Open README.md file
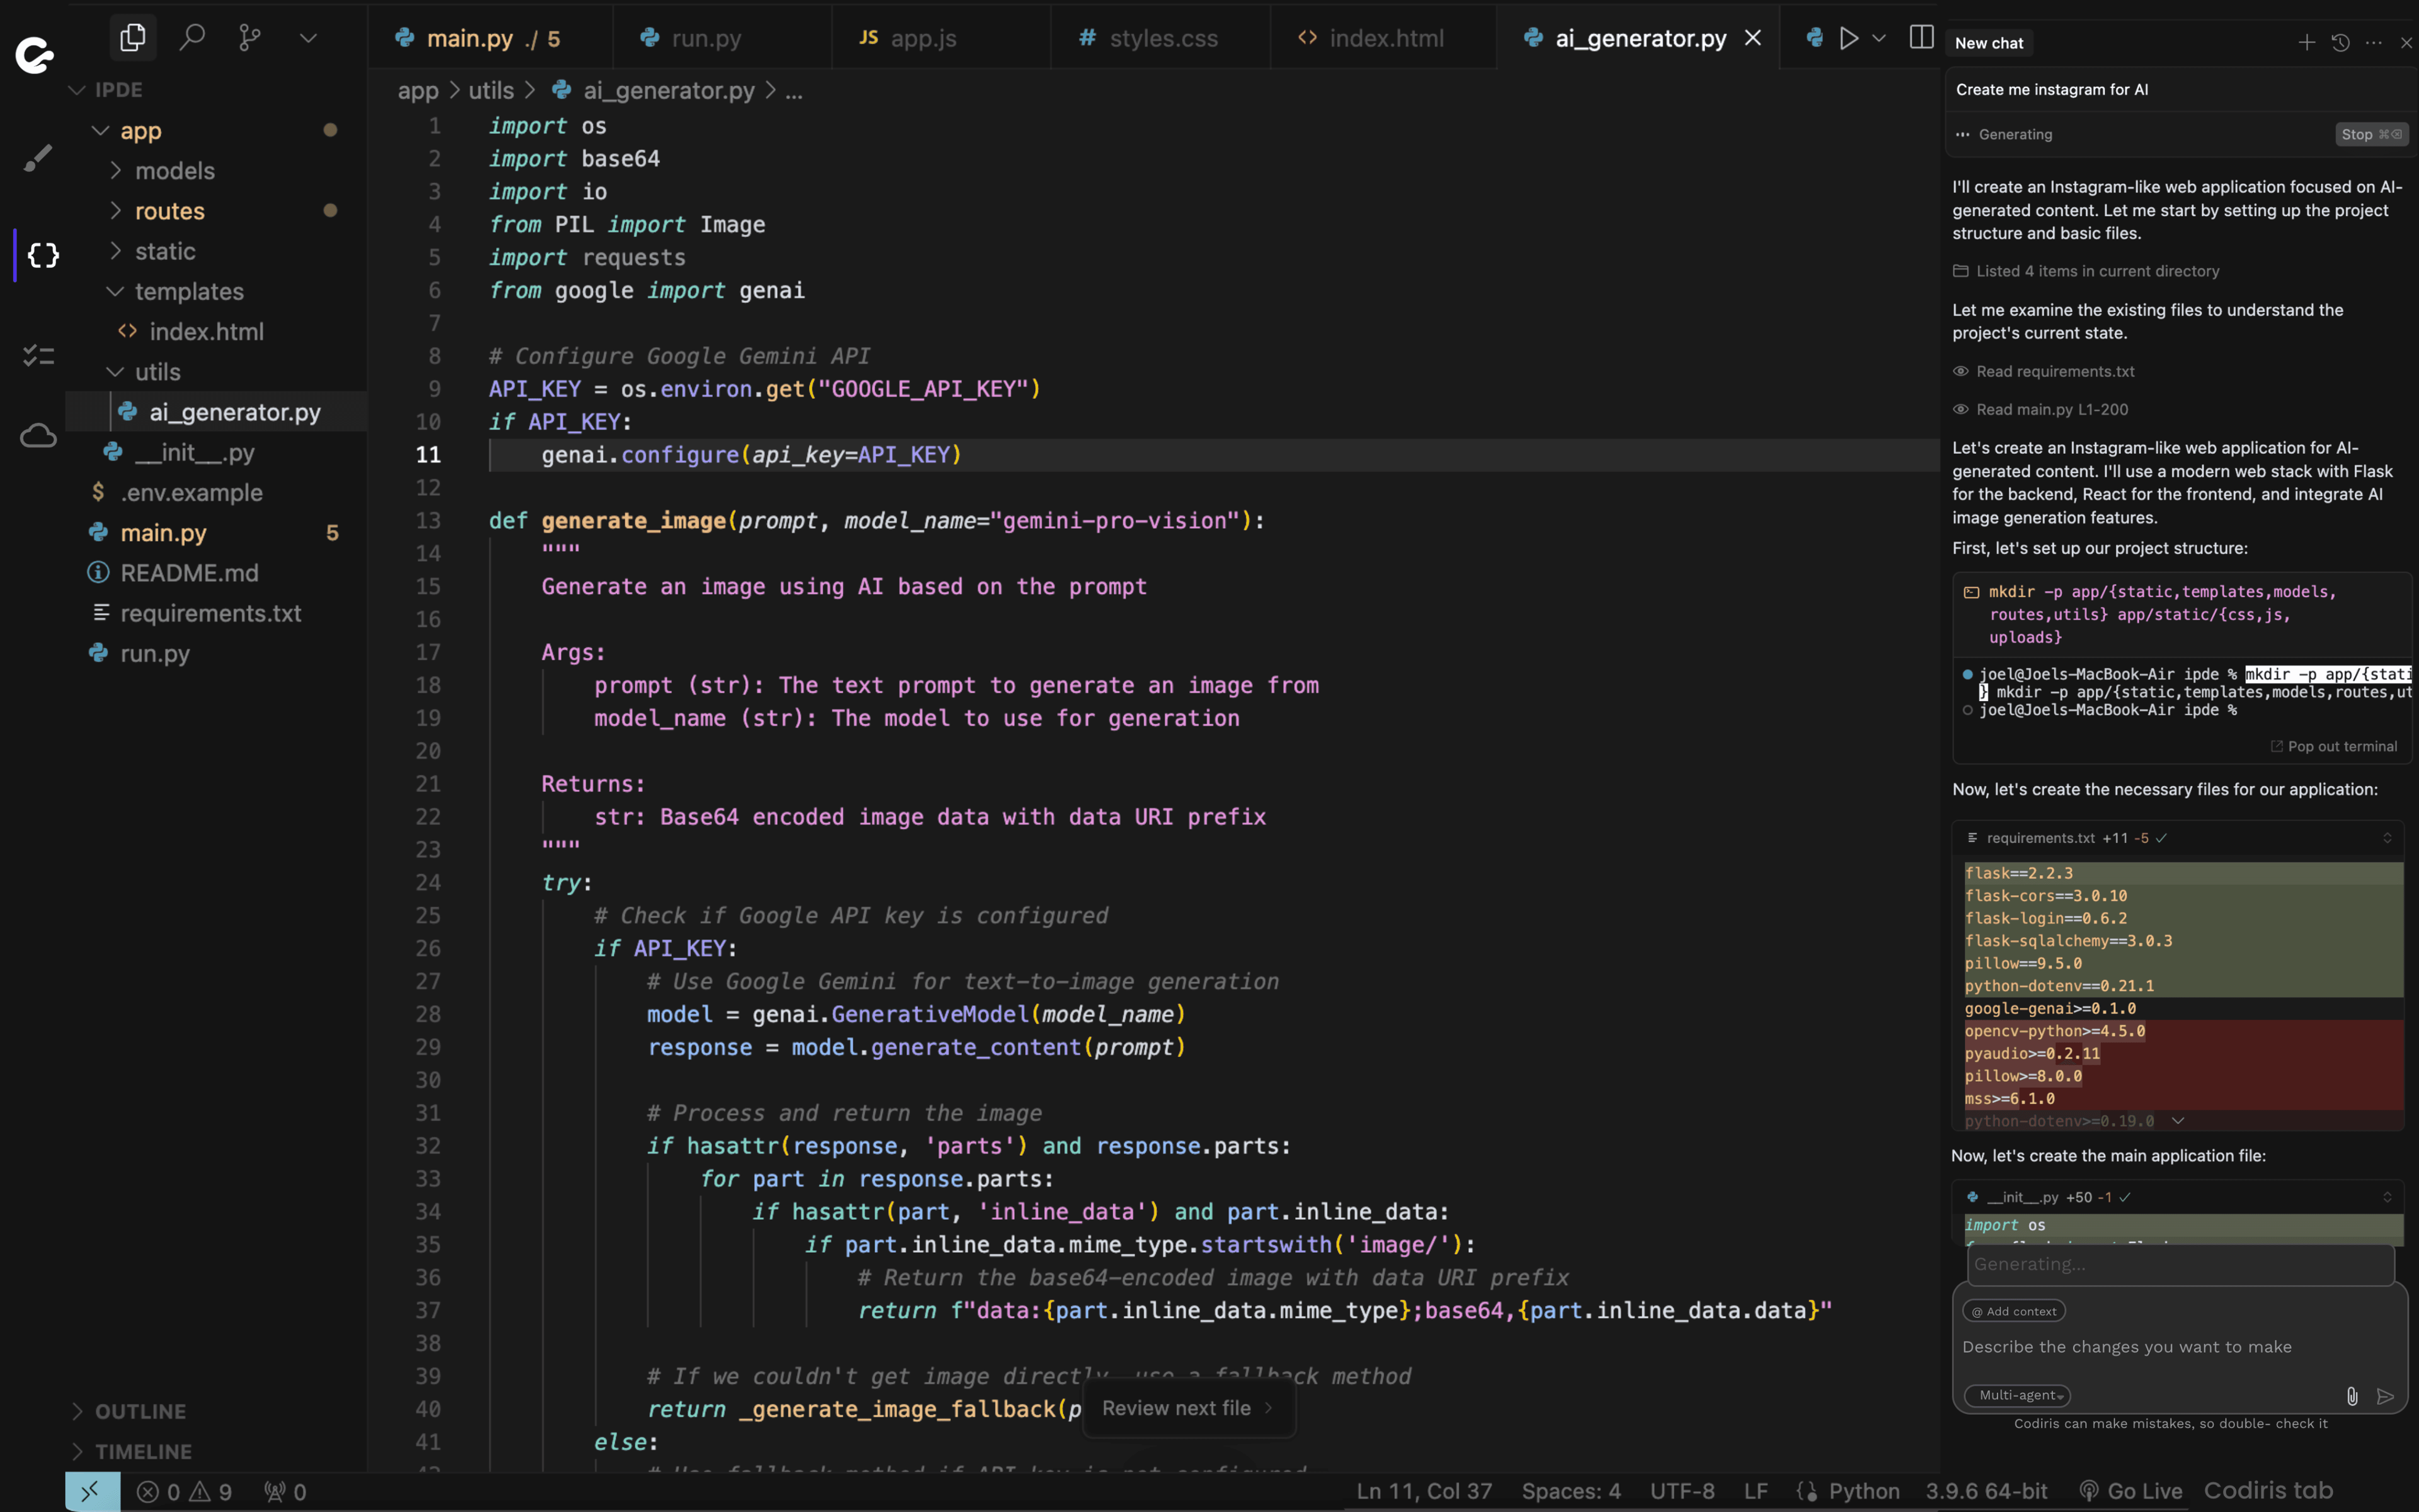 tap(190, 573)
